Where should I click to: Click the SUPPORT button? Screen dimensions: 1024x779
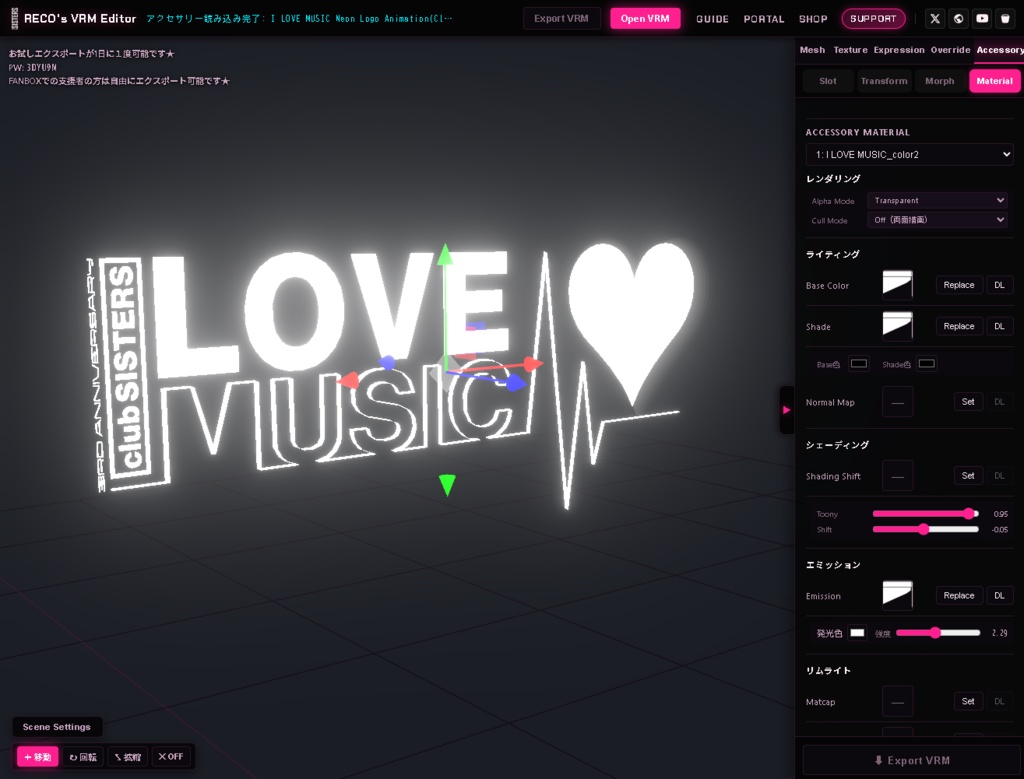[873, 18]
